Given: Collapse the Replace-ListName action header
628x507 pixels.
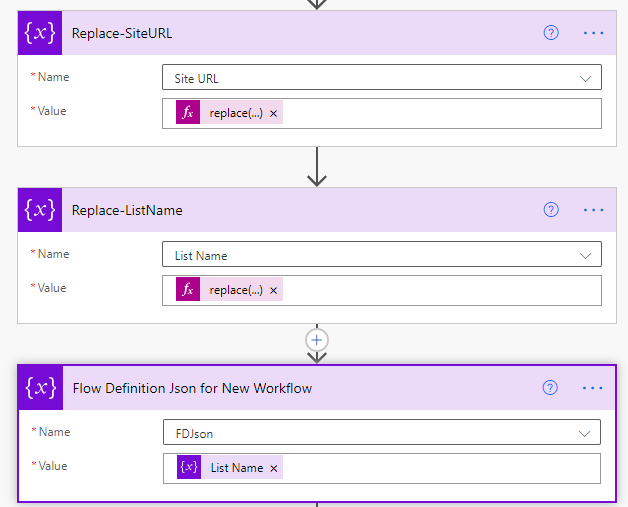Looking at the screenshot, I should coord(300,210).
